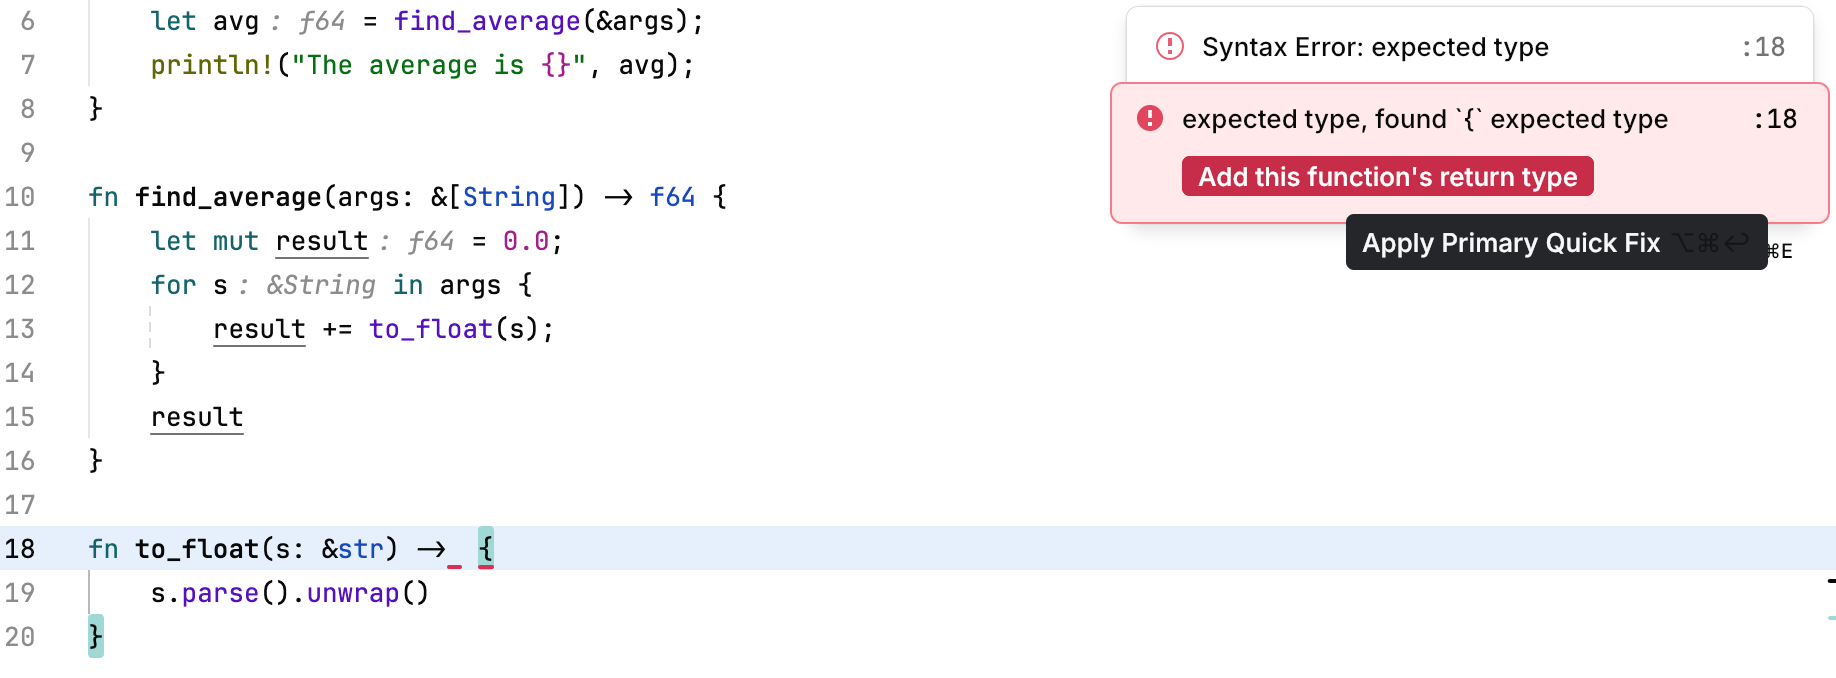Select the "Syntax Error: expected type" entry
This screenshot has width=1836, height=678.
click(x=1375, y=47)
